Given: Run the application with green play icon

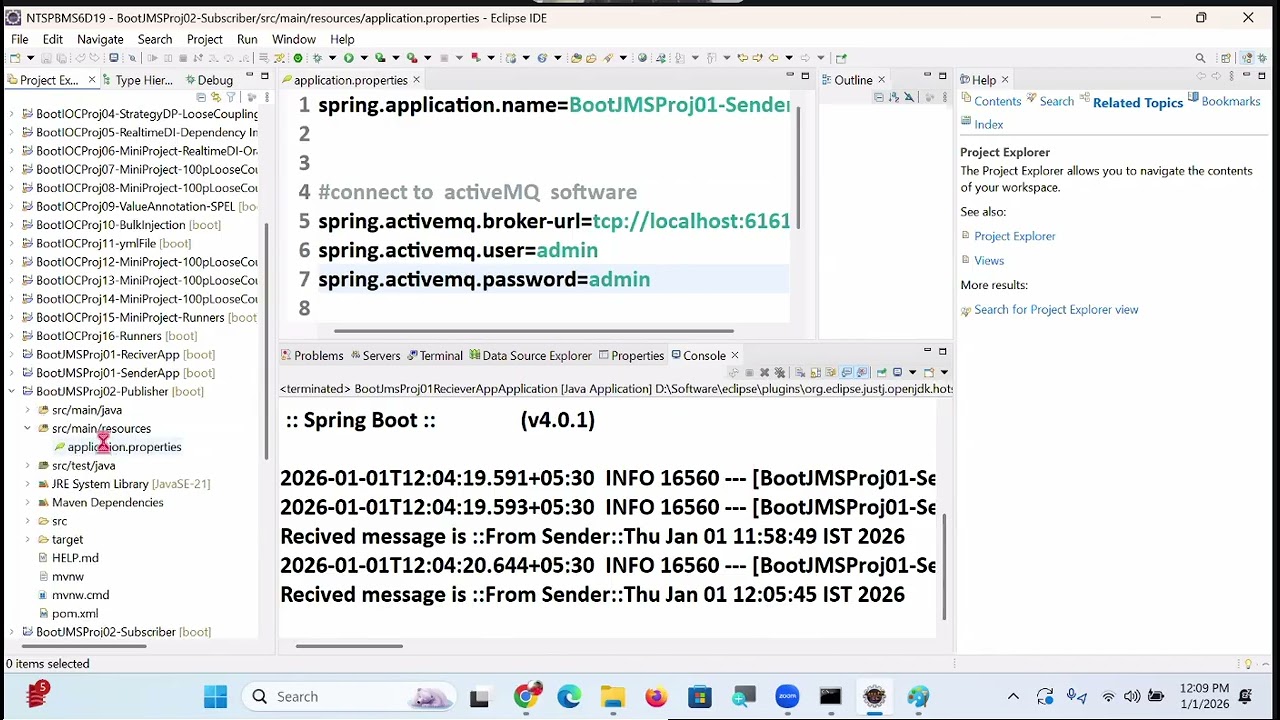Looking at the screenshot, I should click(349, 58).
